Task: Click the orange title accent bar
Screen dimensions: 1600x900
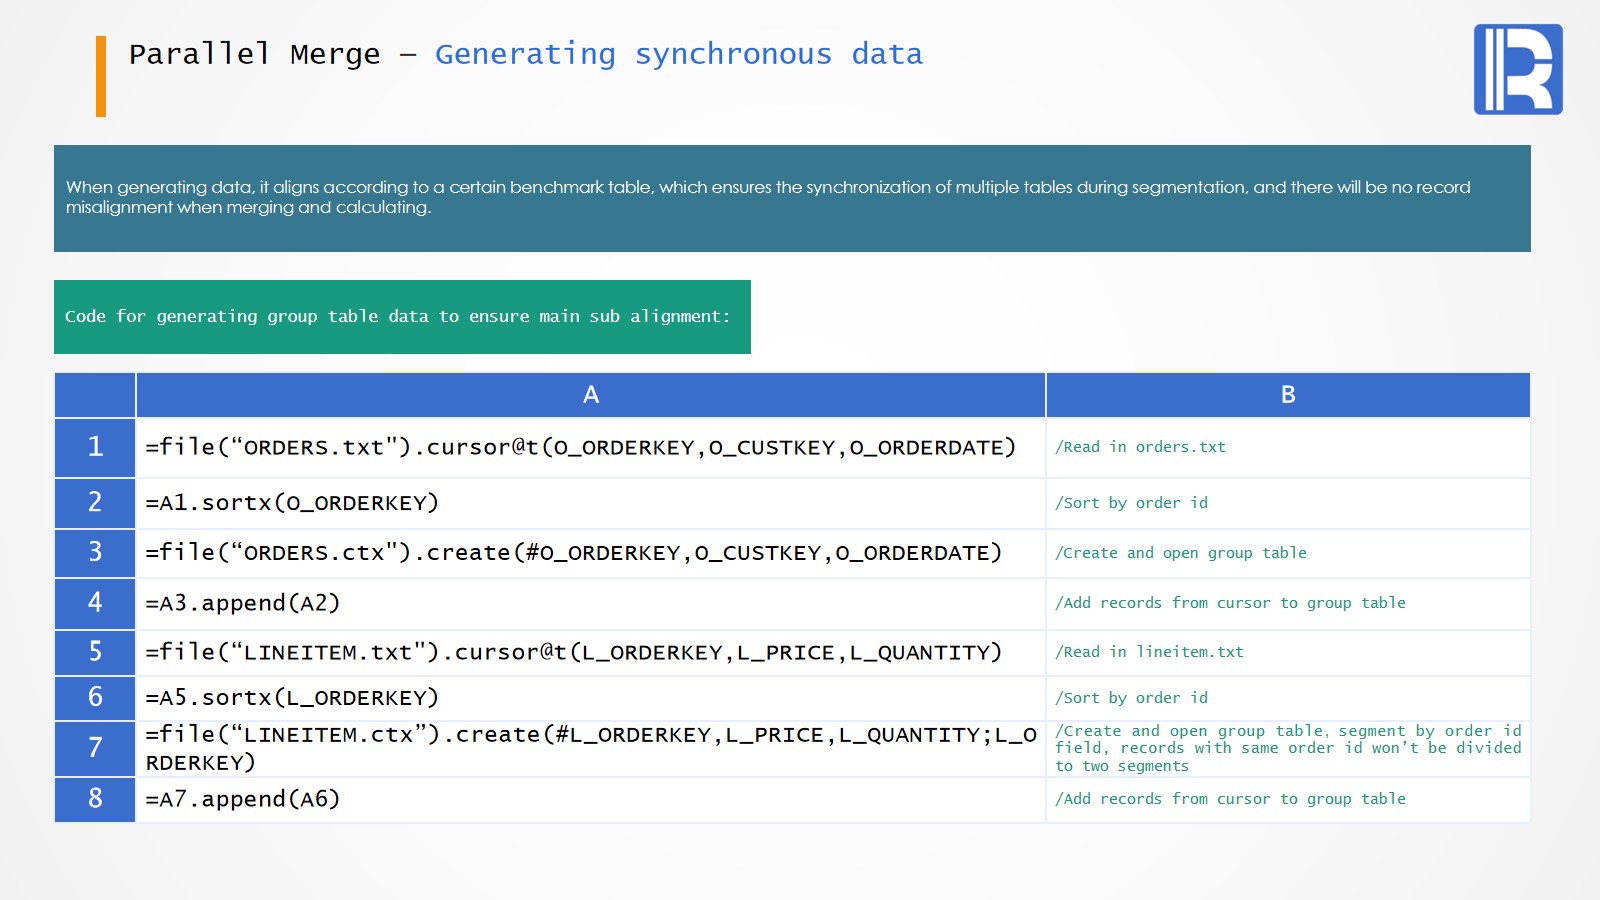Action: (101, 76)
